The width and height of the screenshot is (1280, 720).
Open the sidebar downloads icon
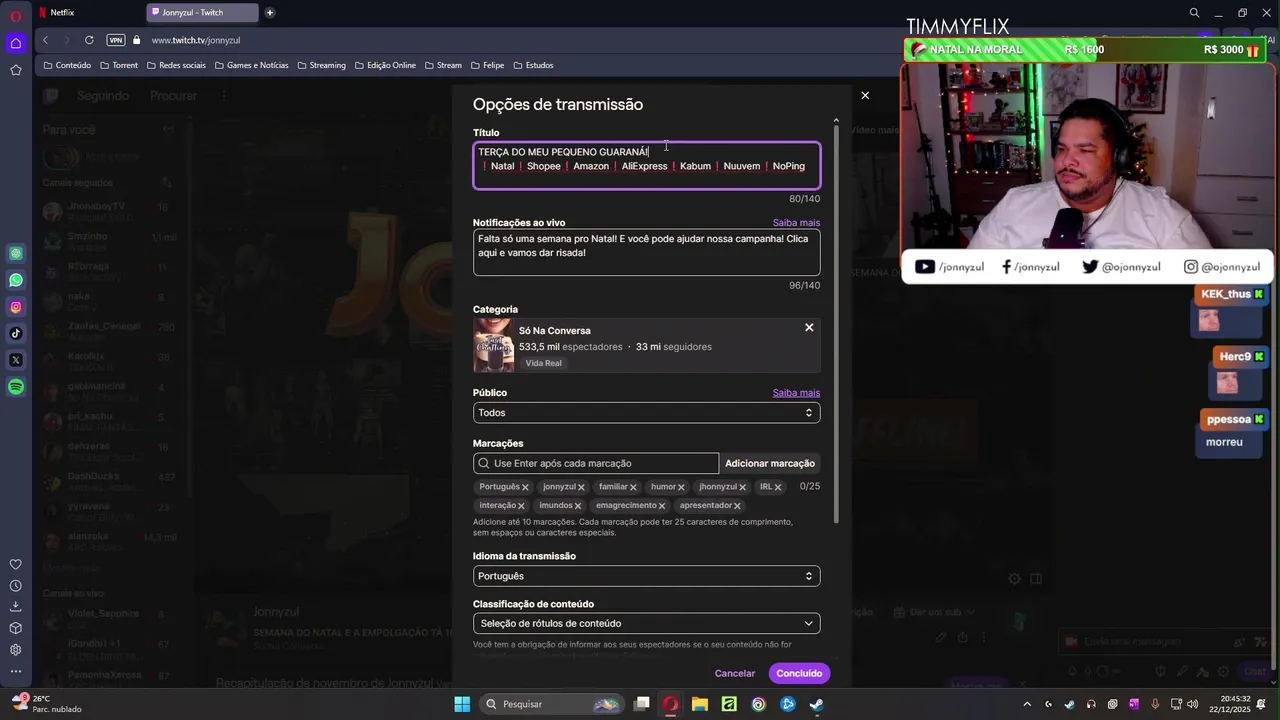(16, 607)
